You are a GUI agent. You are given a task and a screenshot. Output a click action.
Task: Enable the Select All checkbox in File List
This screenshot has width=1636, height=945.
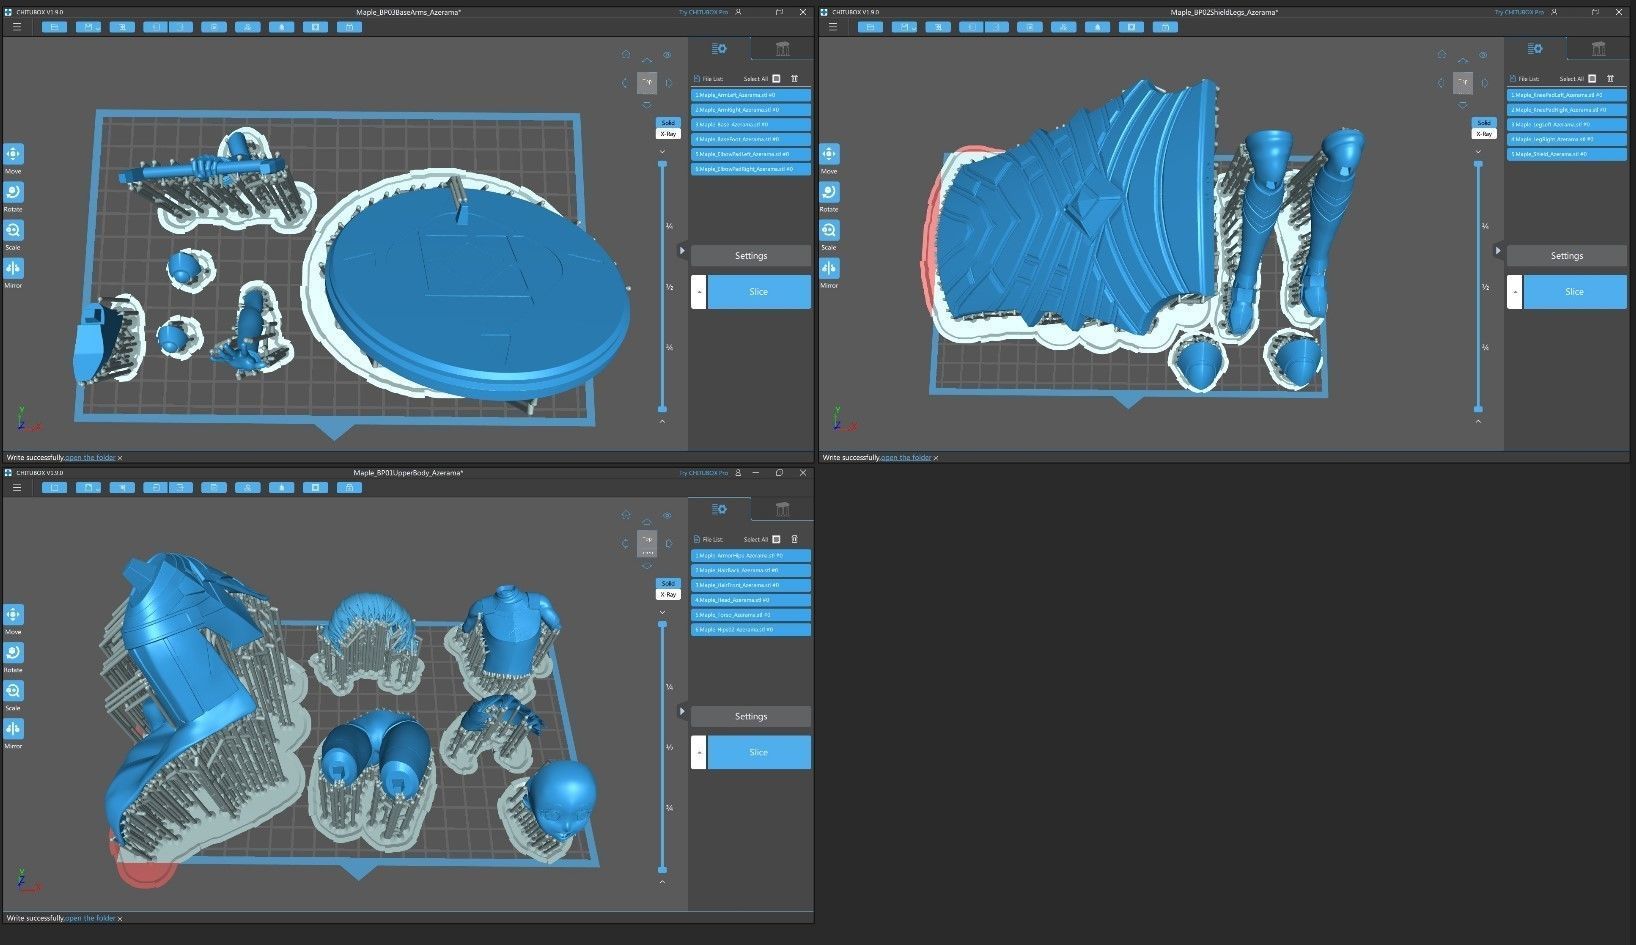pos(776,79)
